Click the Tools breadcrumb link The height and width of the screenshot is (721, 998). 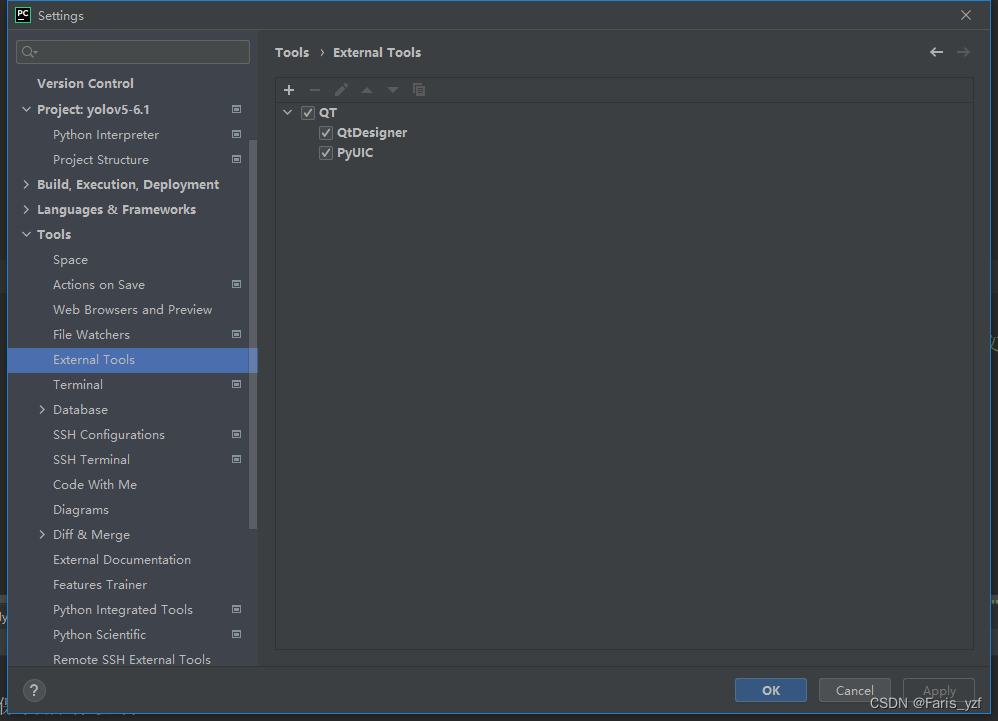[x=292, y=52]
